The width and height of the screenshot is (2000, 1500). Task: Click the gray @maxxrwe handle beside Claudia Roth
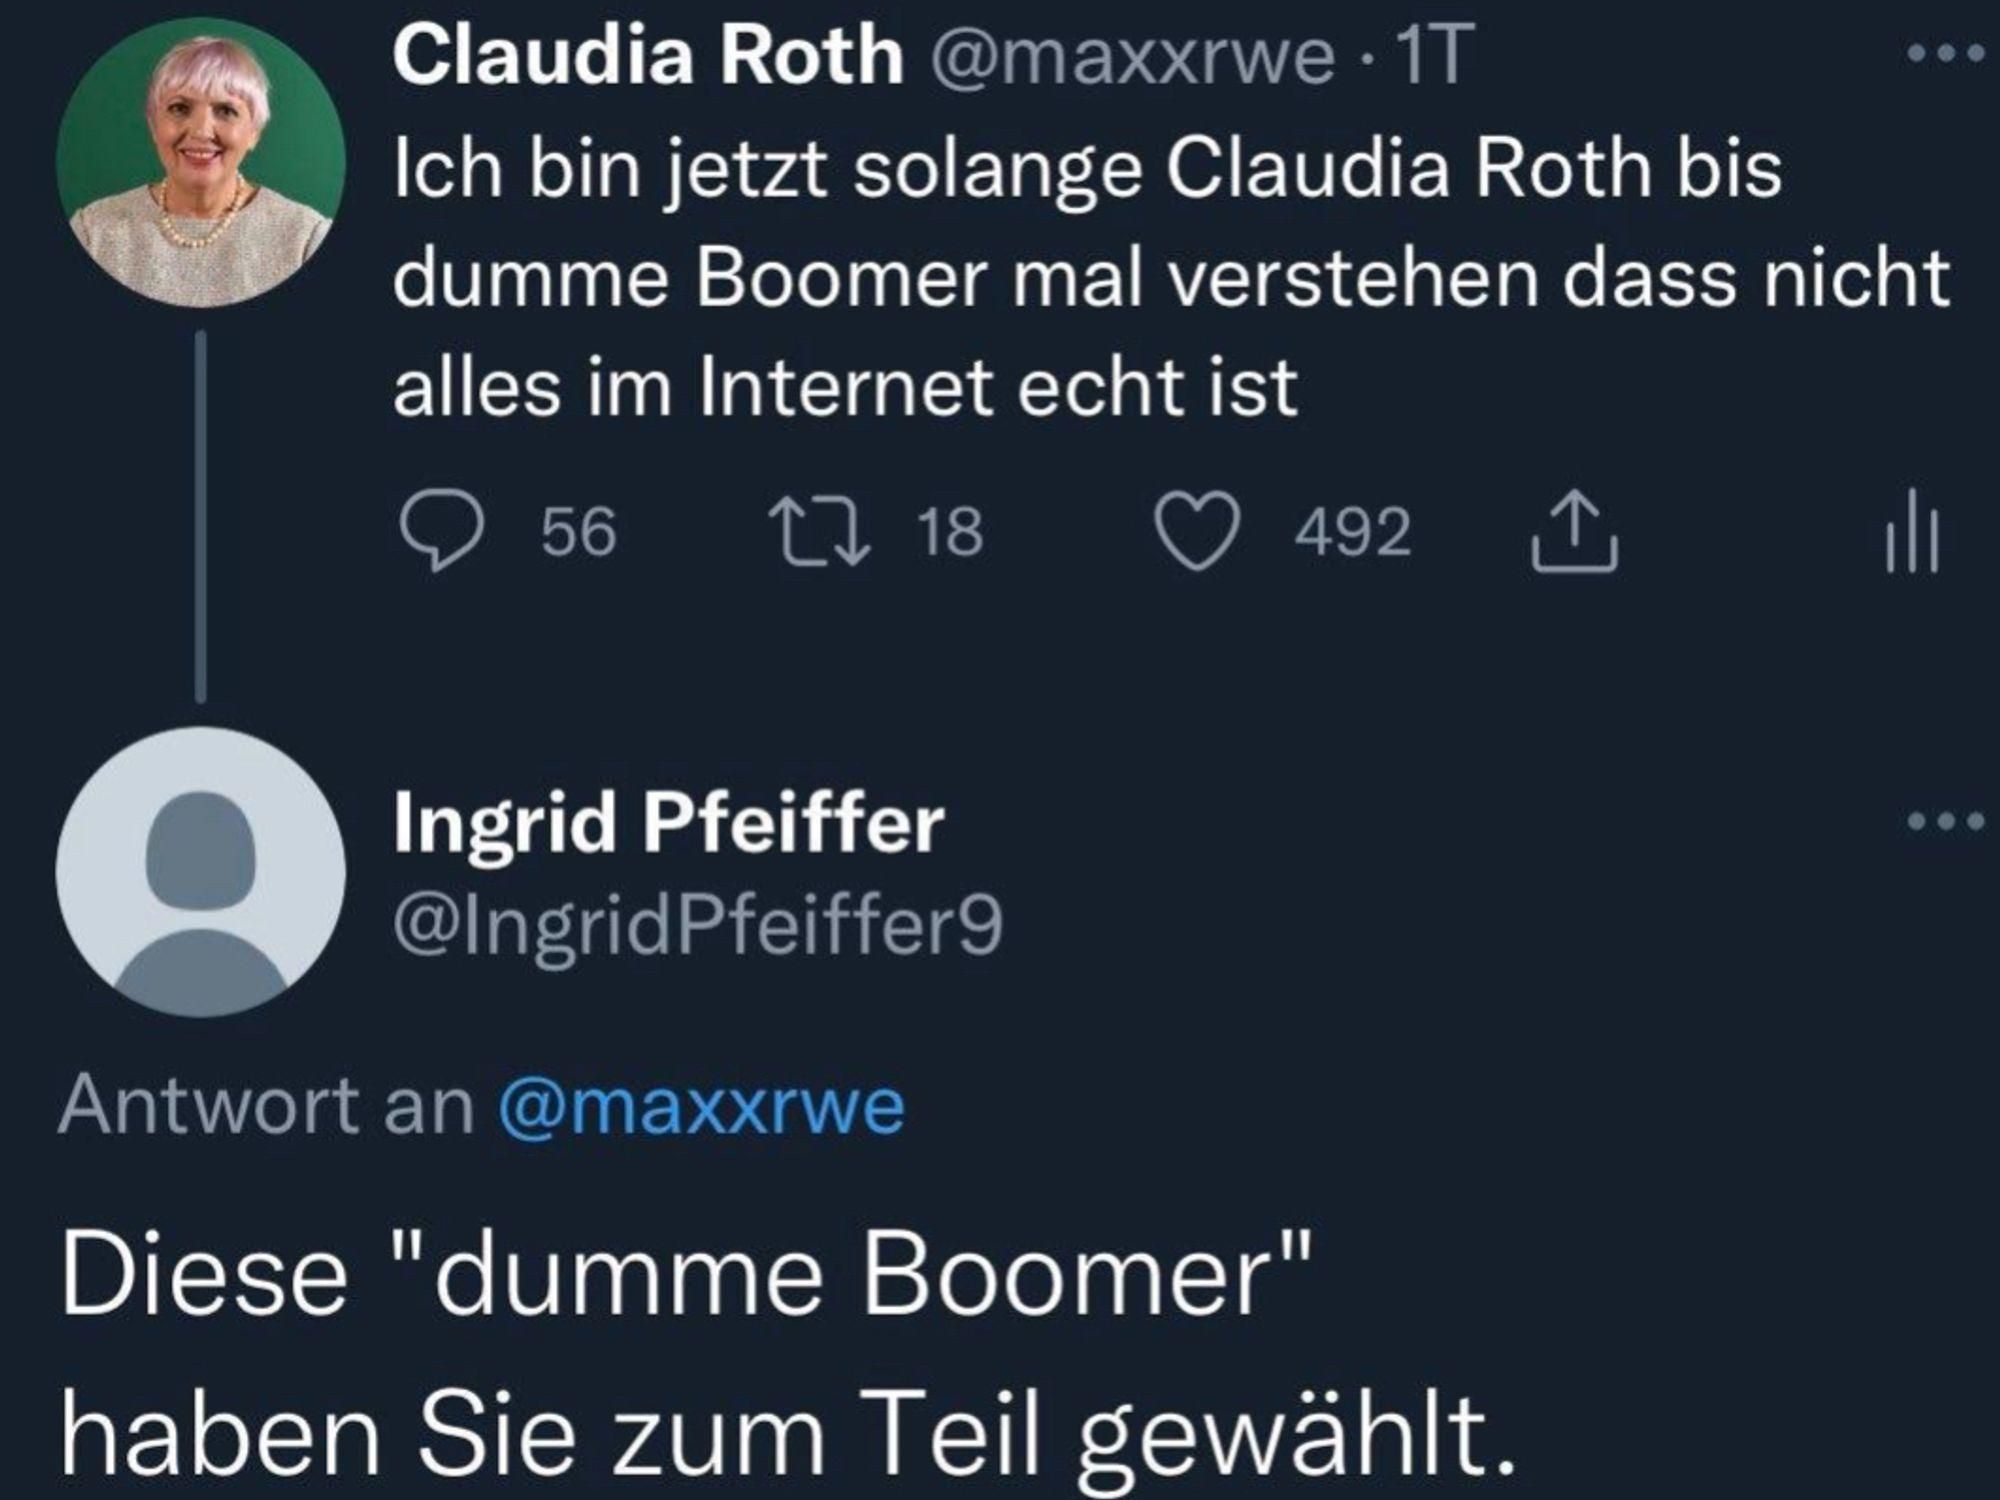(1132, 58)
